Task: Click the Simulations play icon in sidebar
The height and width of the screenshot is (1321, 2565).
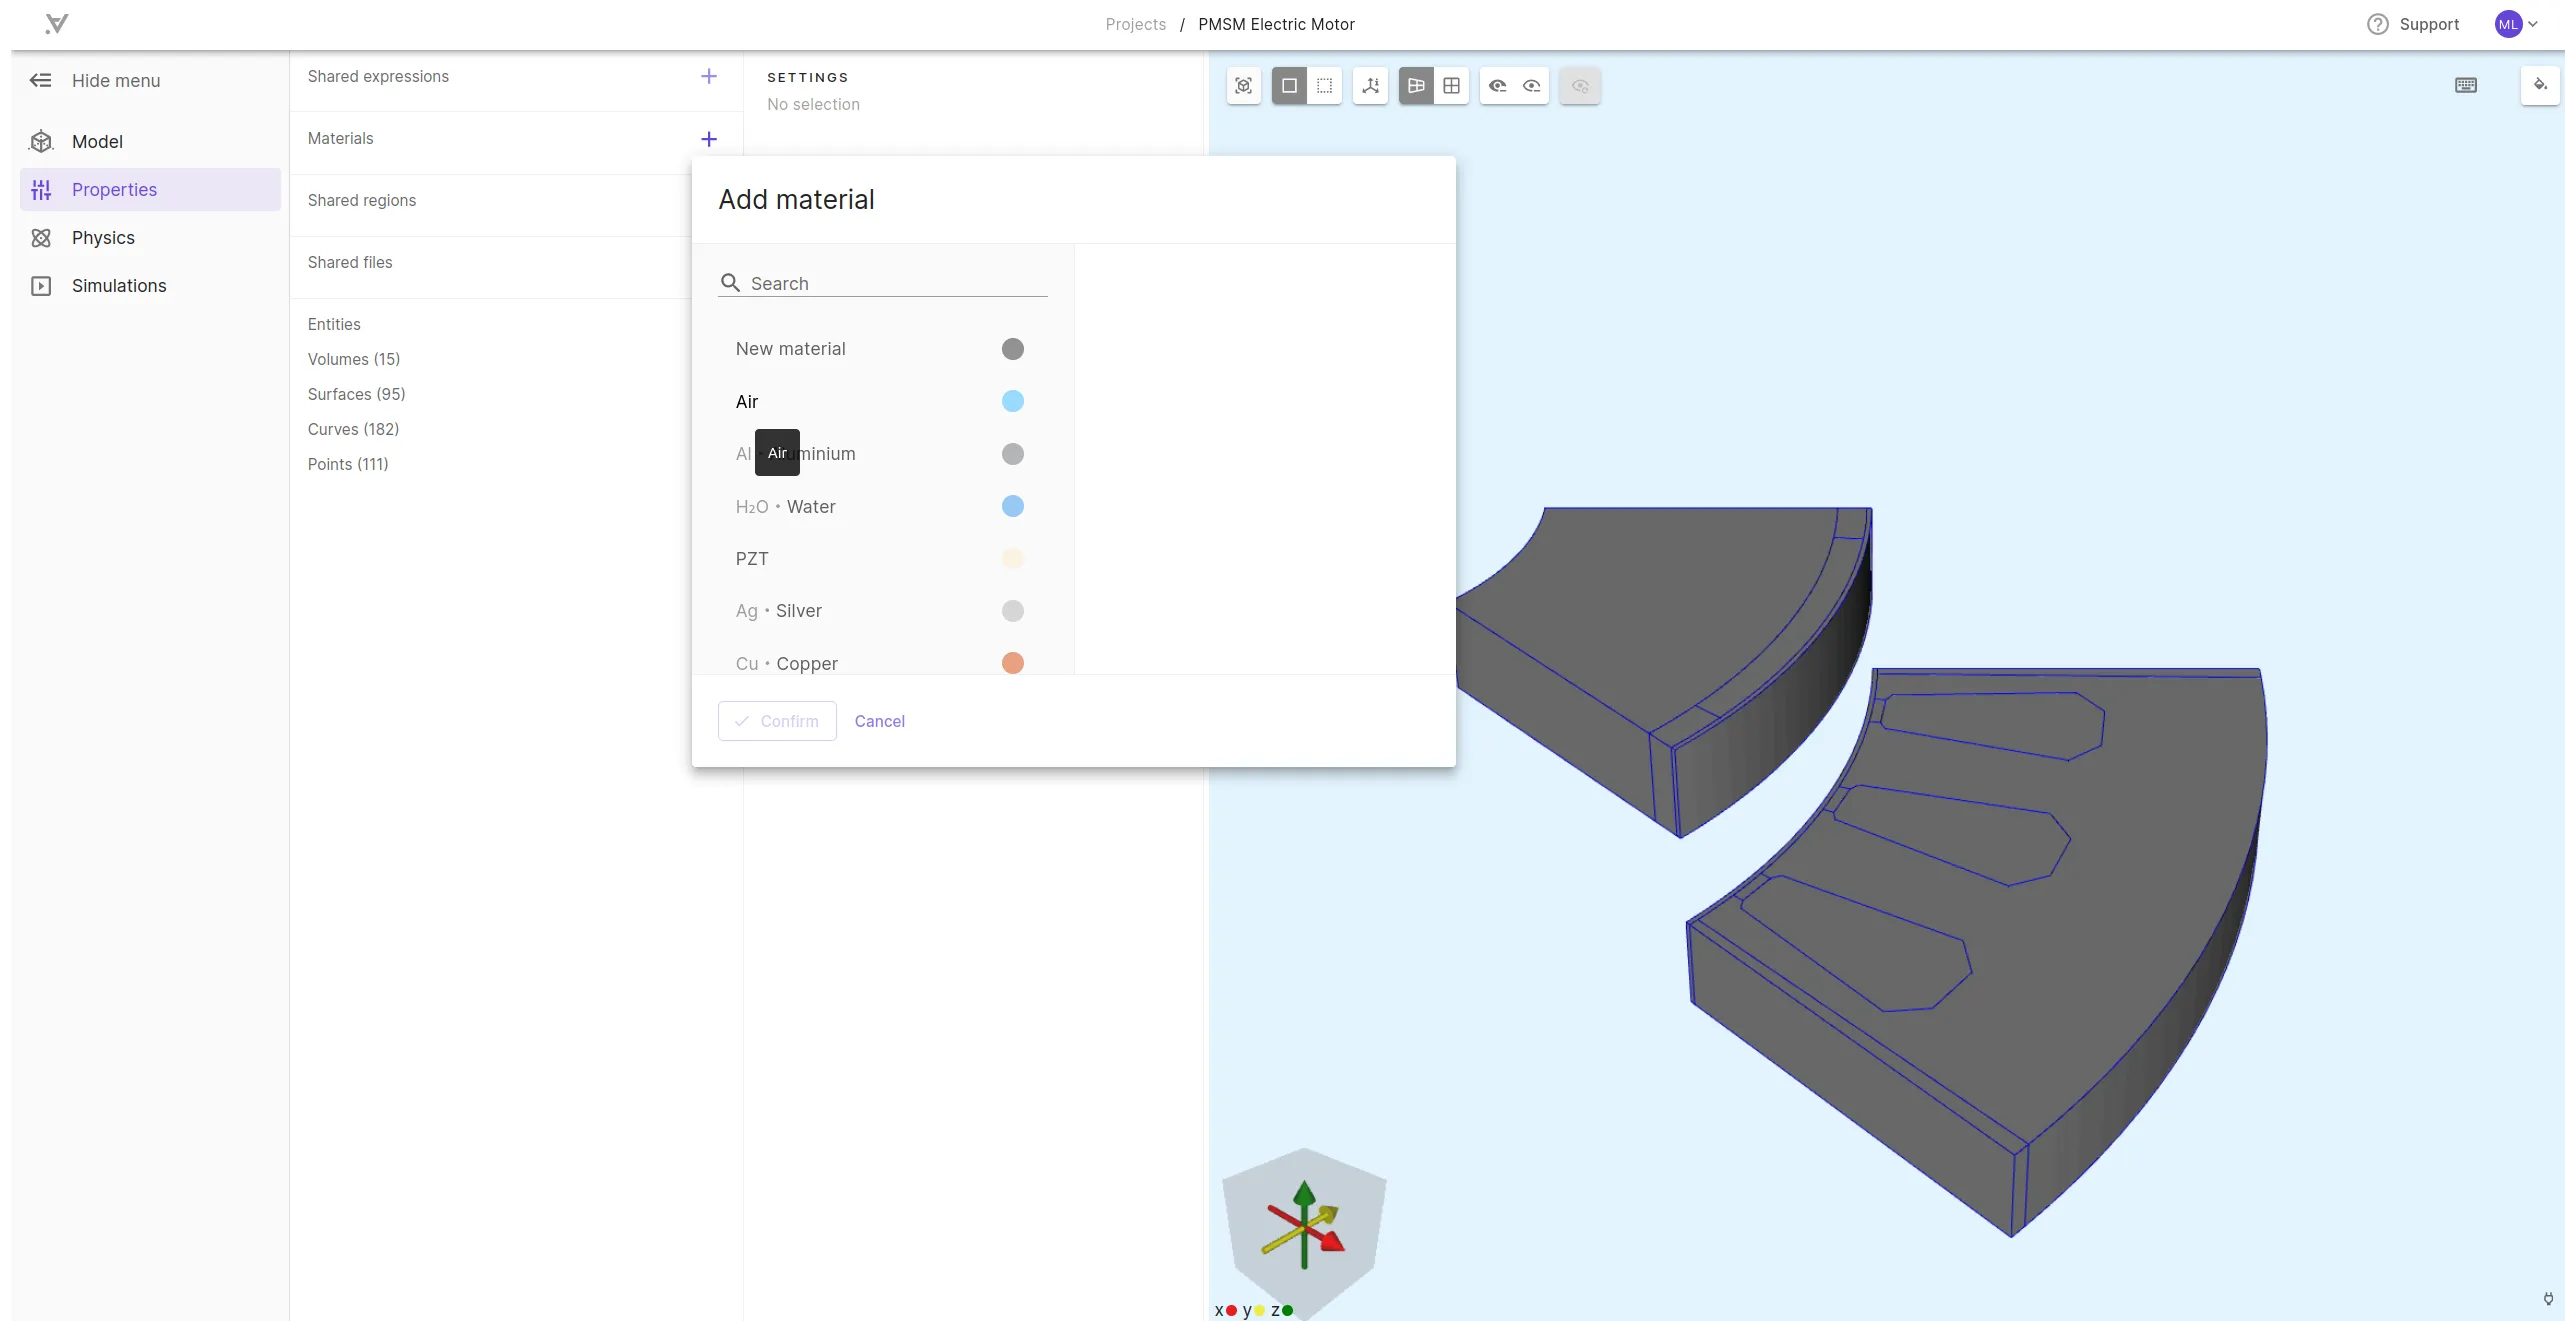Action: point(41,285)
